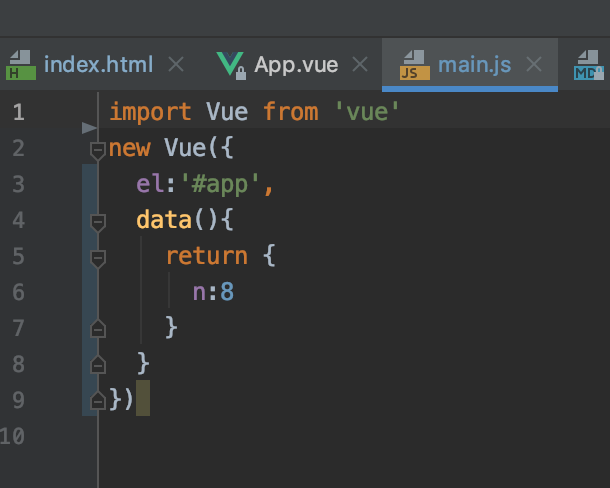Click the 'return' keyword on line 5
The height and width of the screenshot is (488, 610).
click(x=207, y=256)
